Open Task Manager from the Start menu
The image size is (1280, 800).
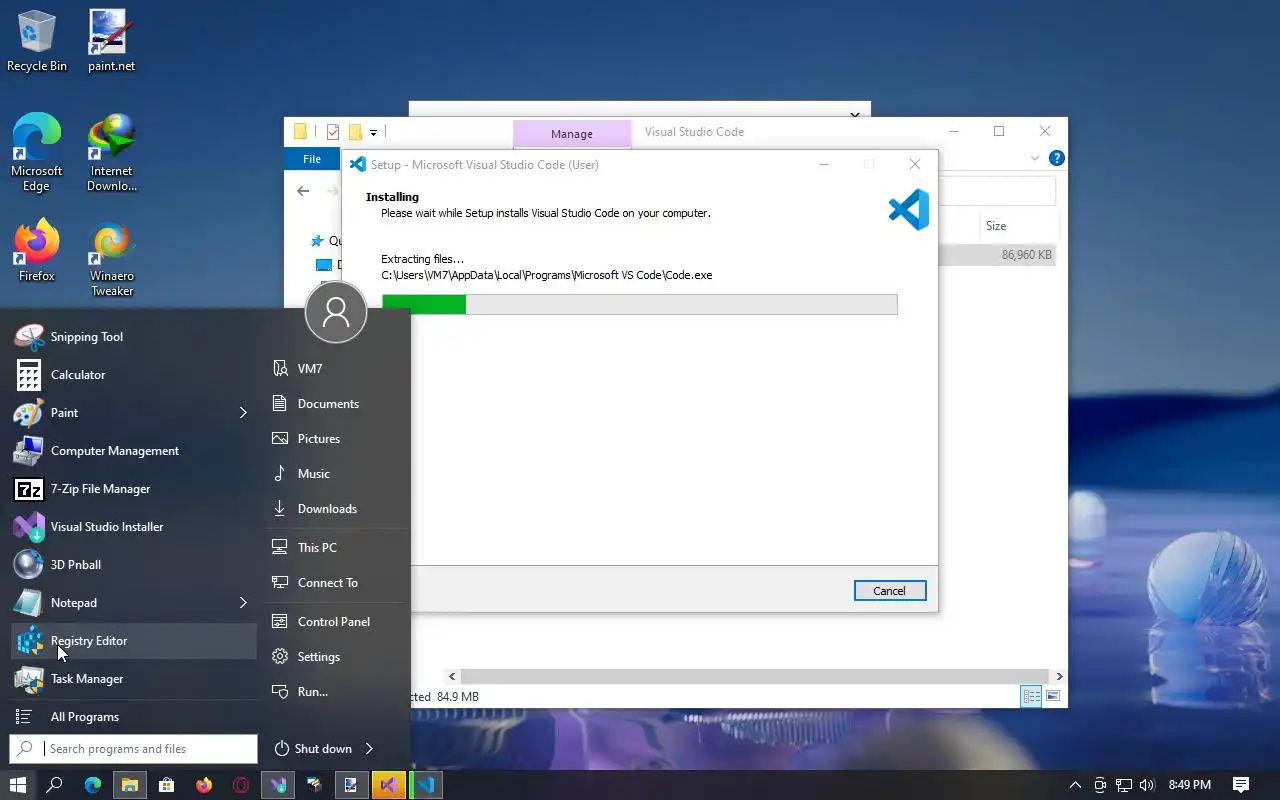[133, 679]
